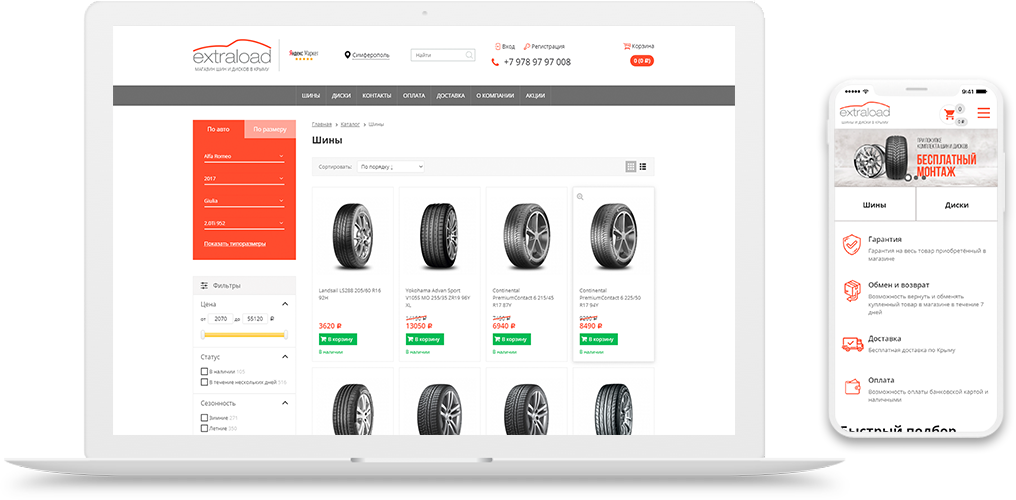This screenshot has width=1016, height=500.
Task: Click the phone number +7 978 97 97 008
Action: click(537, 62)
